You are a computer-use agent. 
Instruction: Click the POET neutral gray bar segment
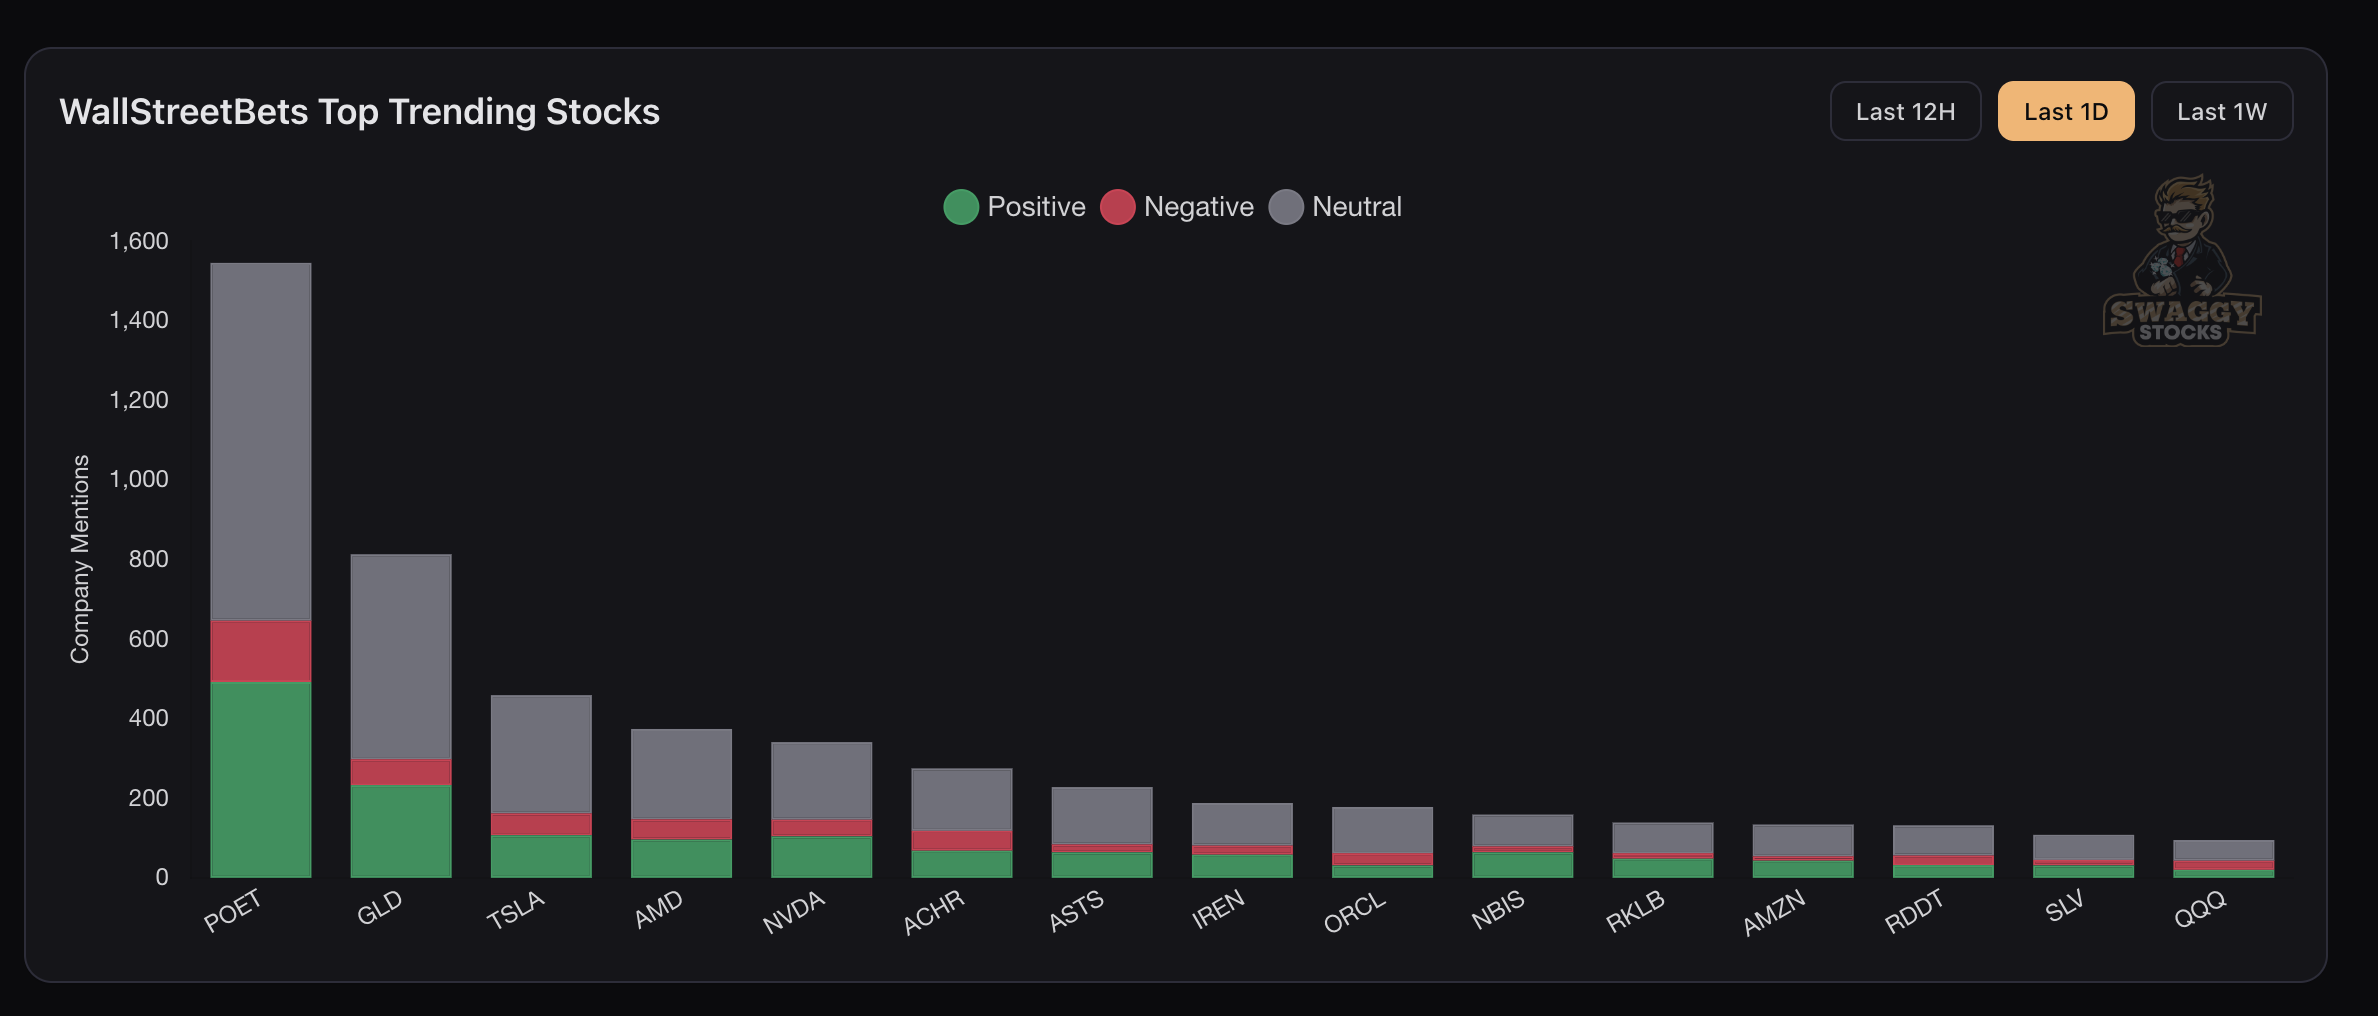click(261, 440)
